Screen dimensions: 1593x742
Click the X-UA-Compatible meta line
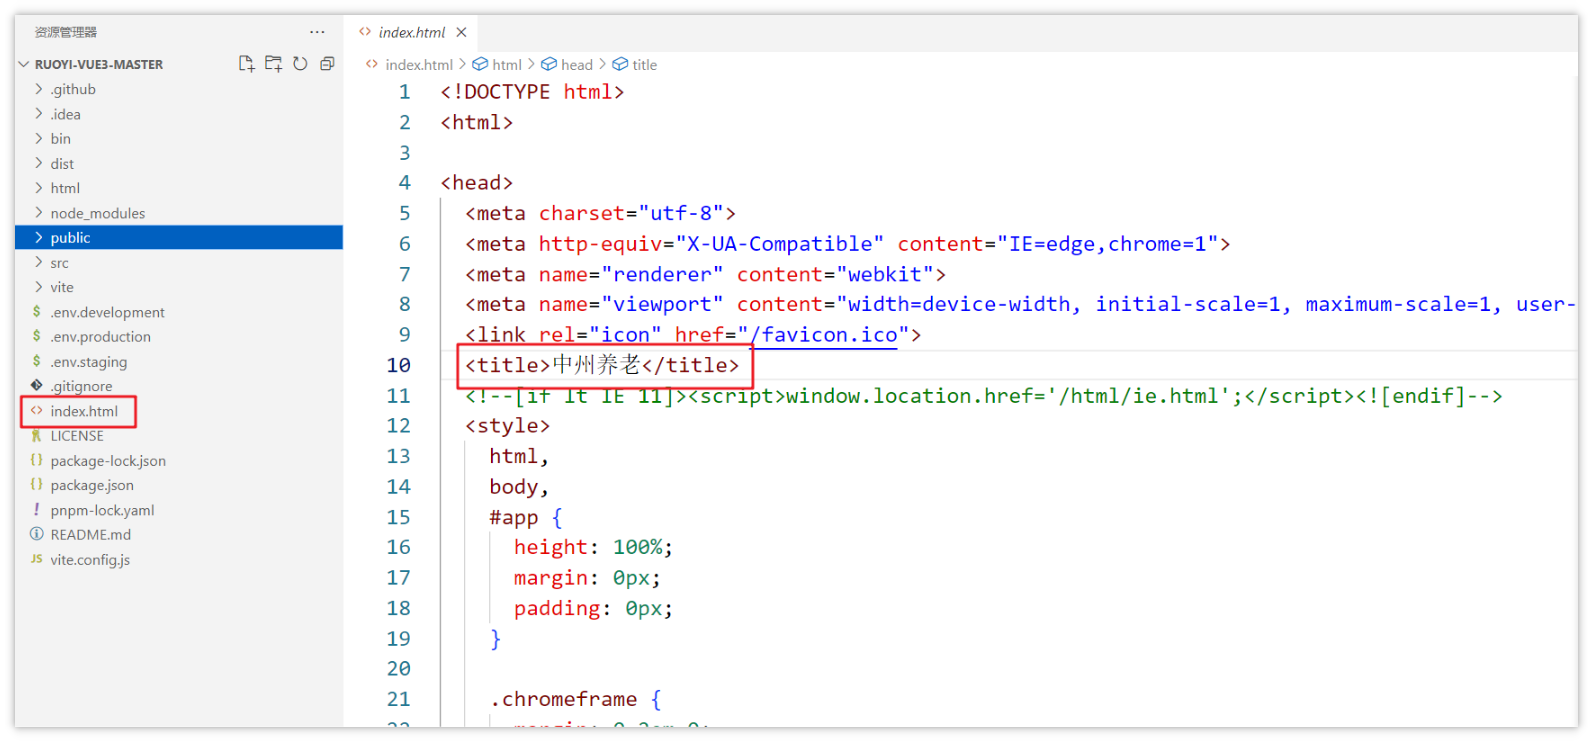coord(847,244)
